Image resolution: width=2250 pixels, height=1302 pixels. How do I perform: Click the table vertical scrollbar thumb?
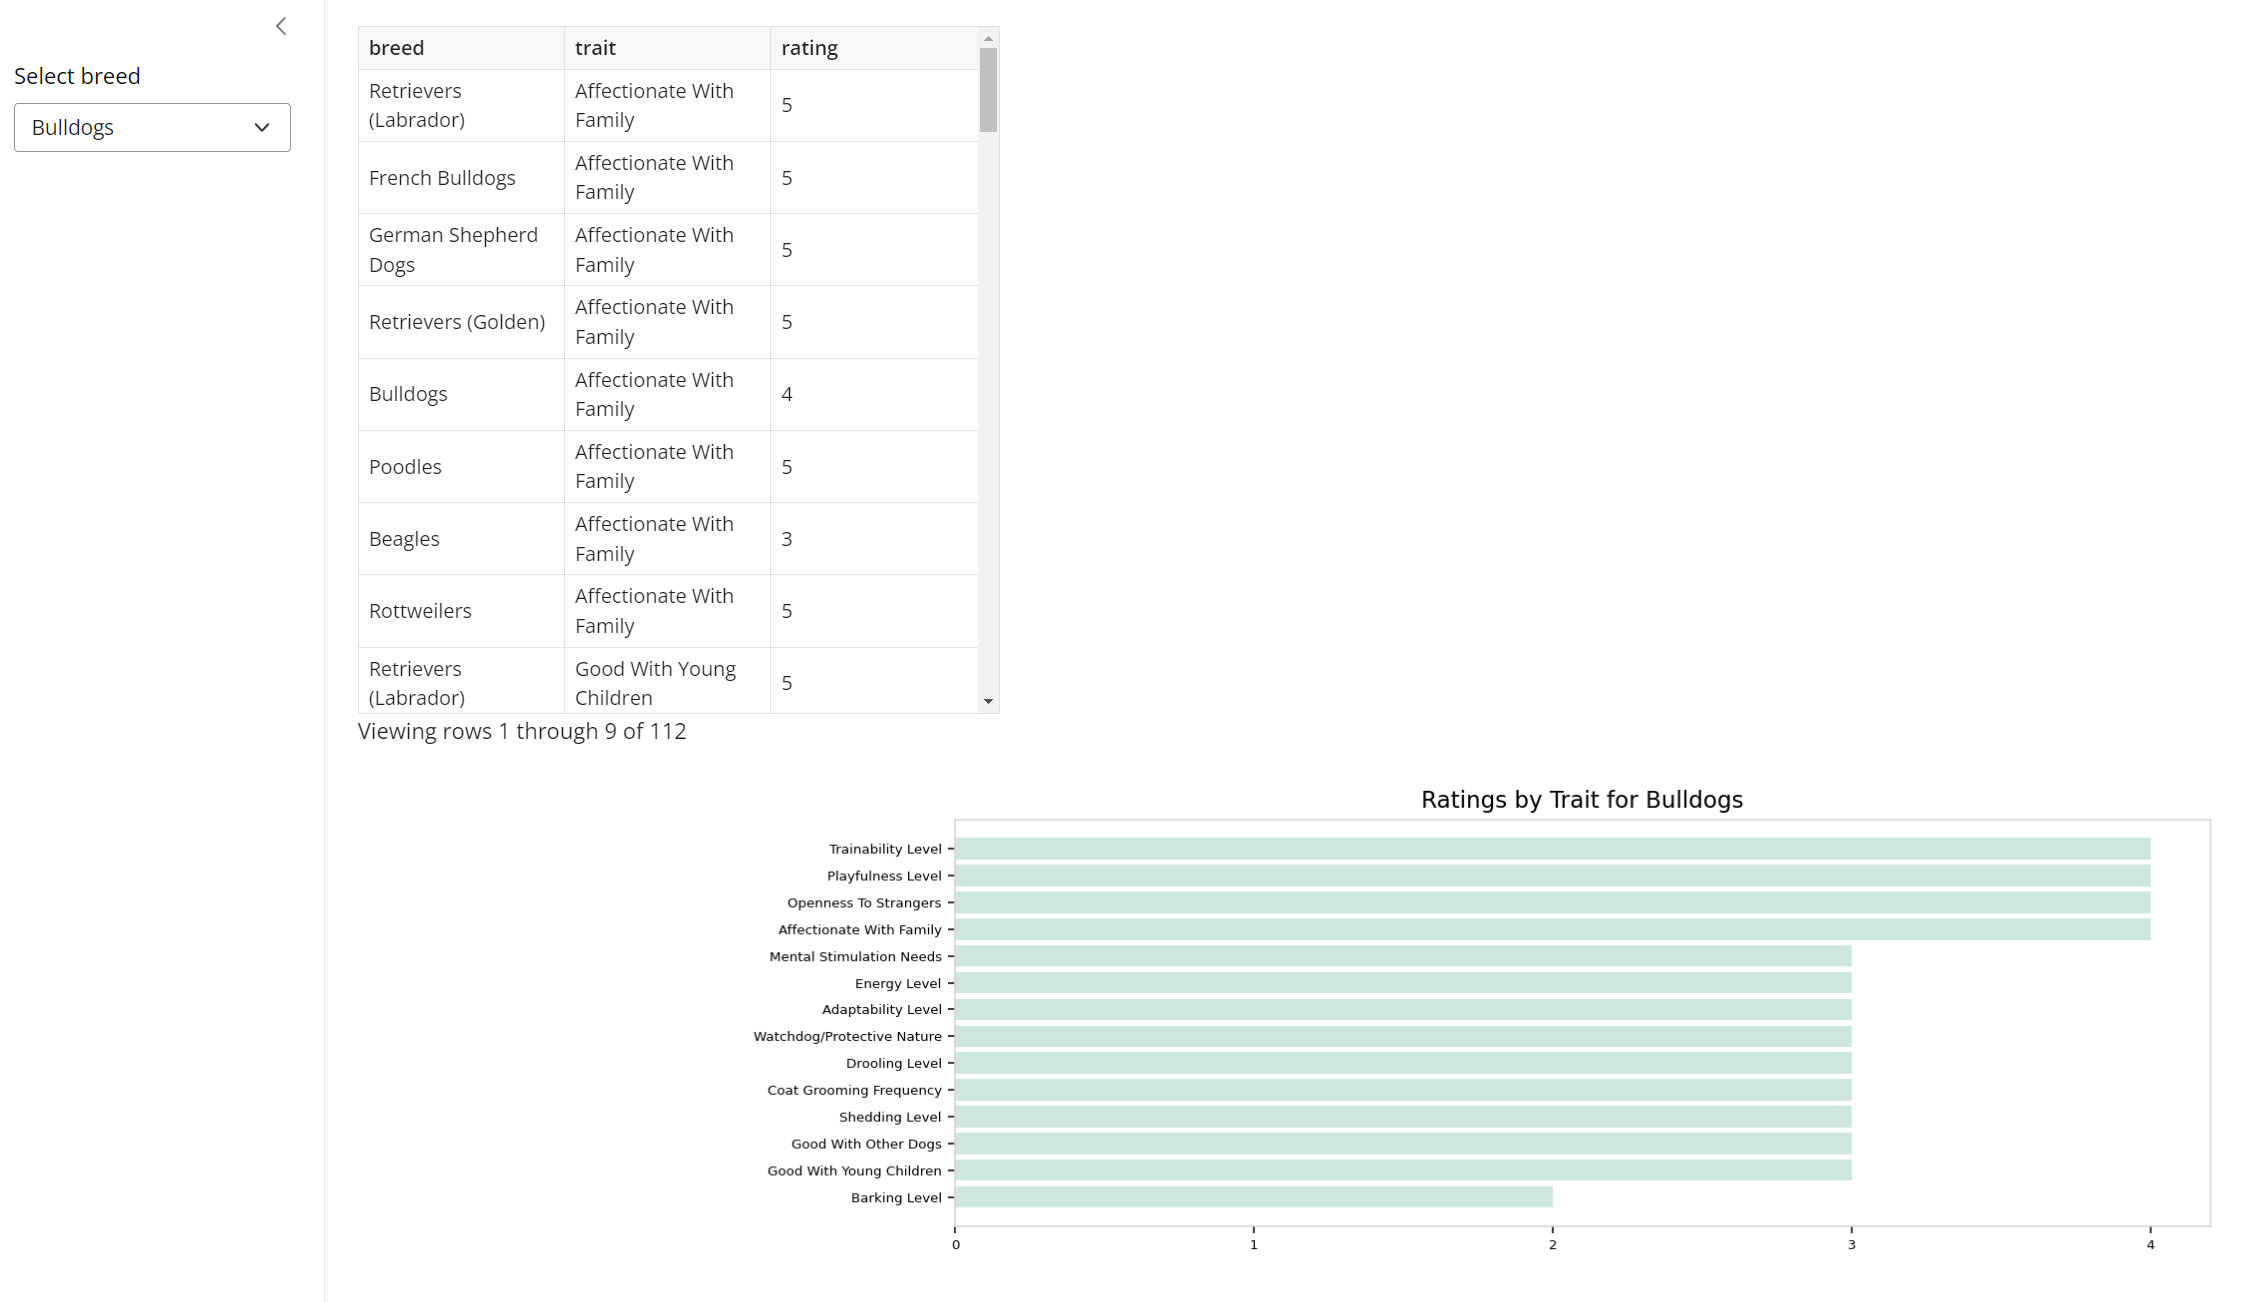(x=988, y=90)
